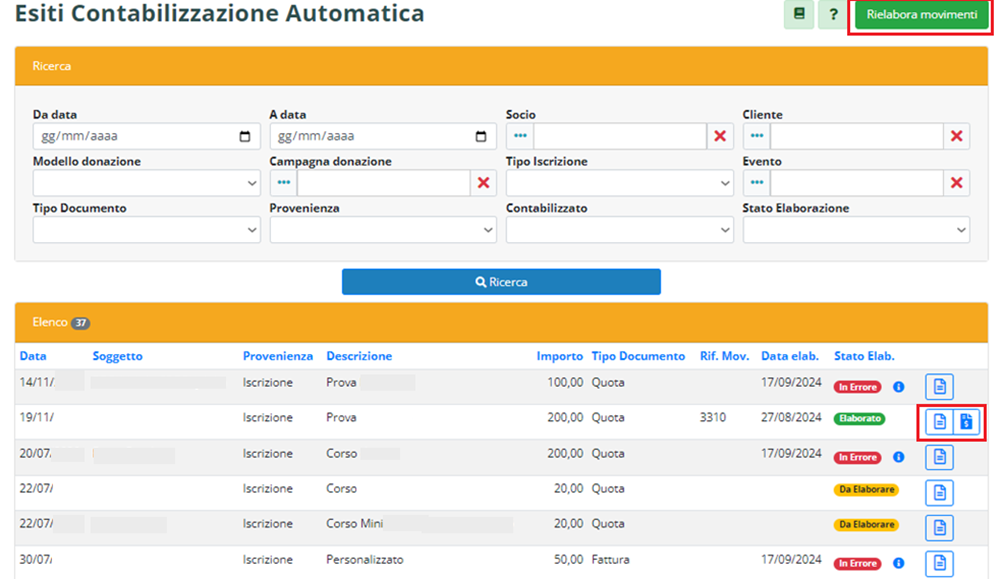Expand the Tipo Iscrizione dropdown
The width and height of the screenshot is (1004, 579).
(619, 183)
